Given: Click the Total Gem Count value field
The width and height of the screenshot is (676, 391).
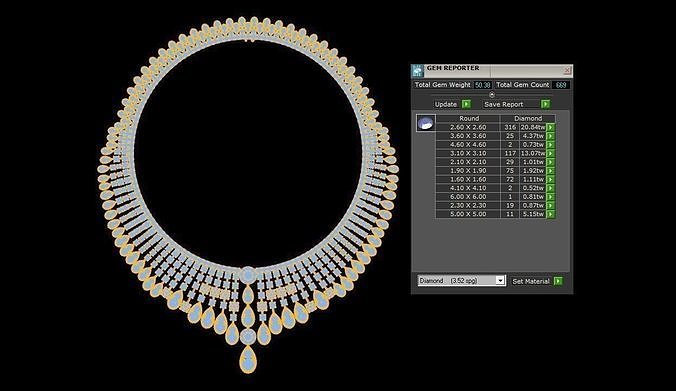Looking at the screenshot, I should pos(561,85).
